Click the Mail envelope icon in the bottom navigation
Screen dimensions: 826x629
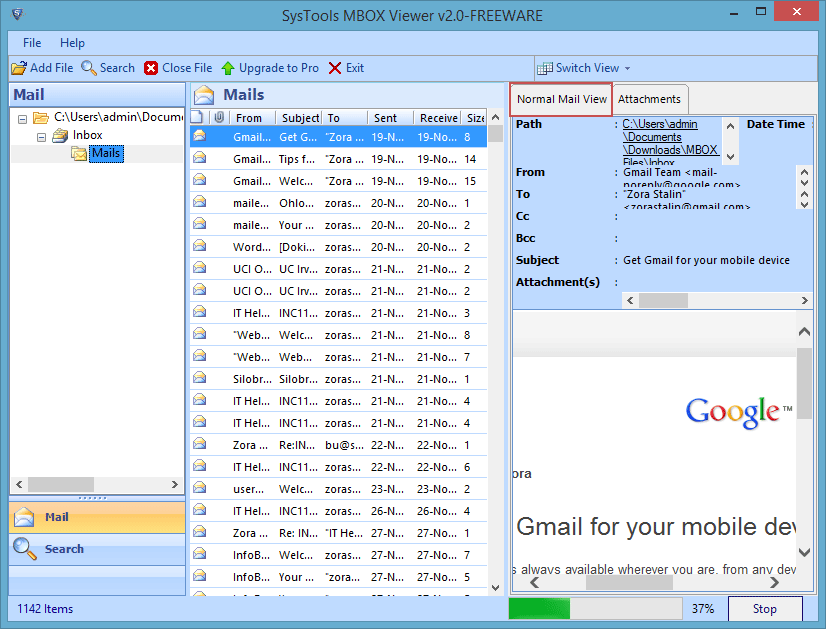[24, 517]
